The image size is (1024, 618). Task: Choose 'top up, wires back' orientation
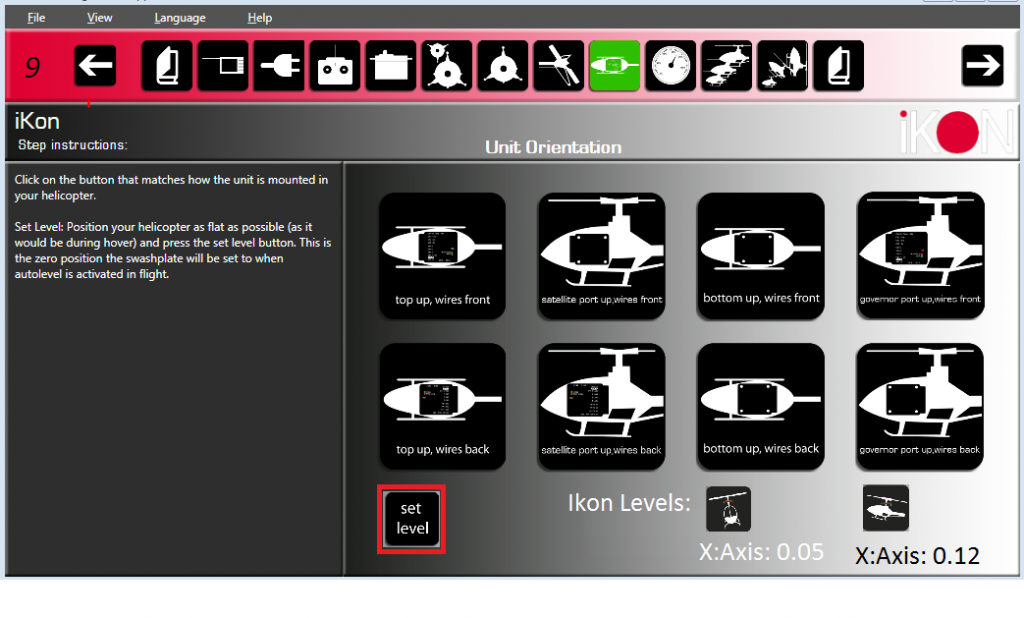pos(442,406)
